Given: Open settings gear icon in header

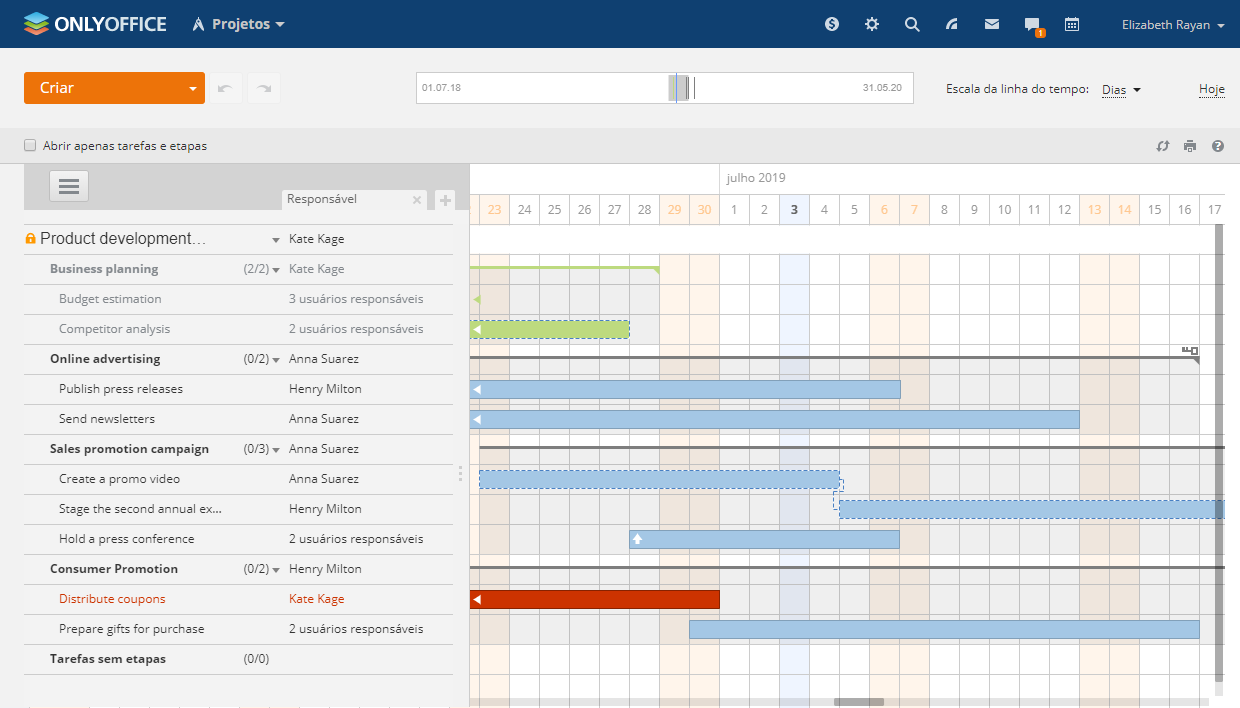Looking at the screenshot, I should tap(872, 24).
